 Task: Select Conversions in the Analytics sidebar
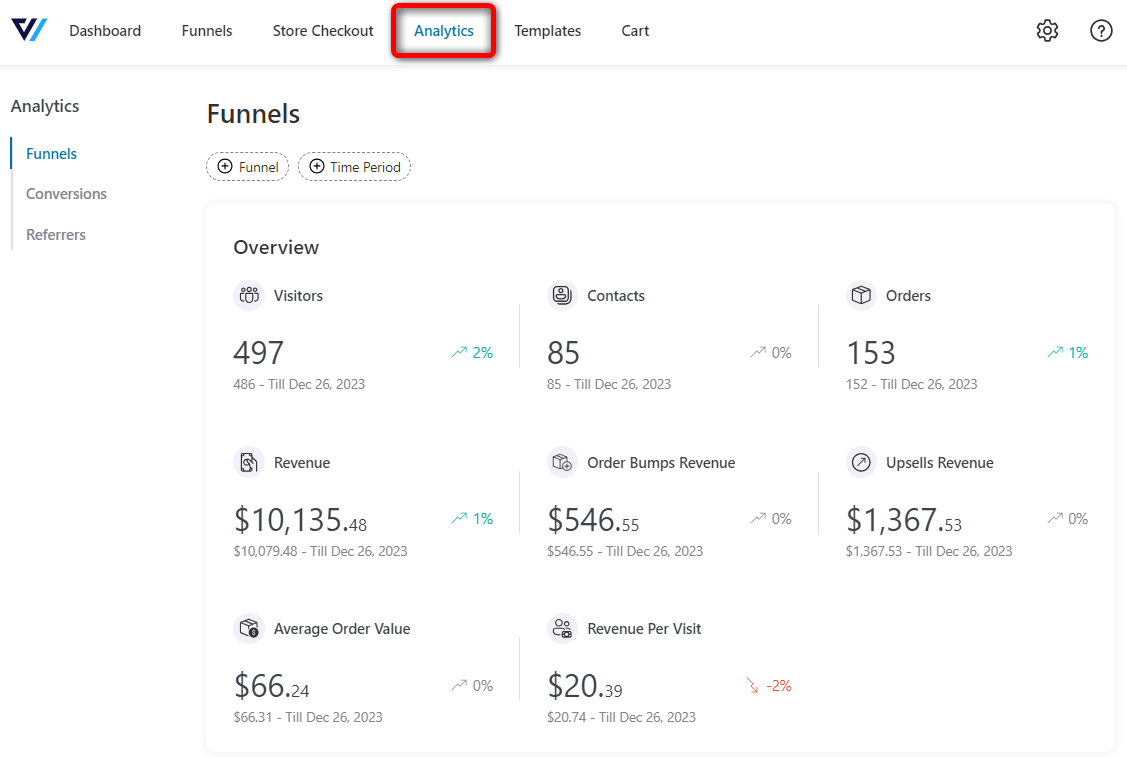(66, 193)
